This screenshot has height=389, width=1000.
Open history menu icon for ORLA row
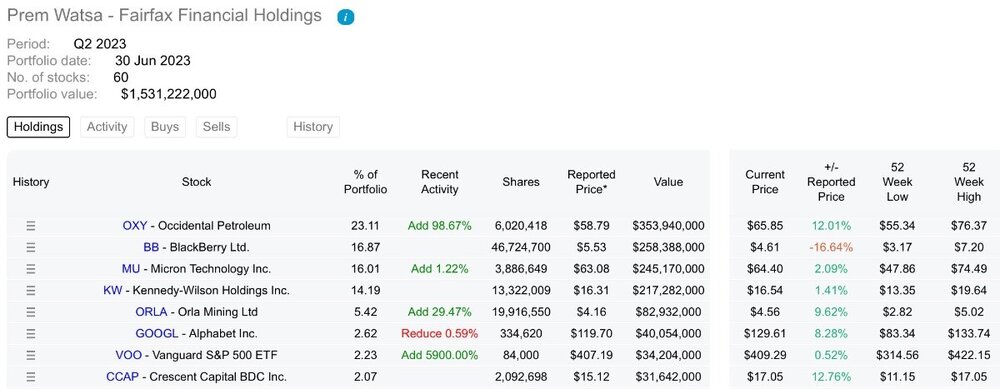pos(31,312)
